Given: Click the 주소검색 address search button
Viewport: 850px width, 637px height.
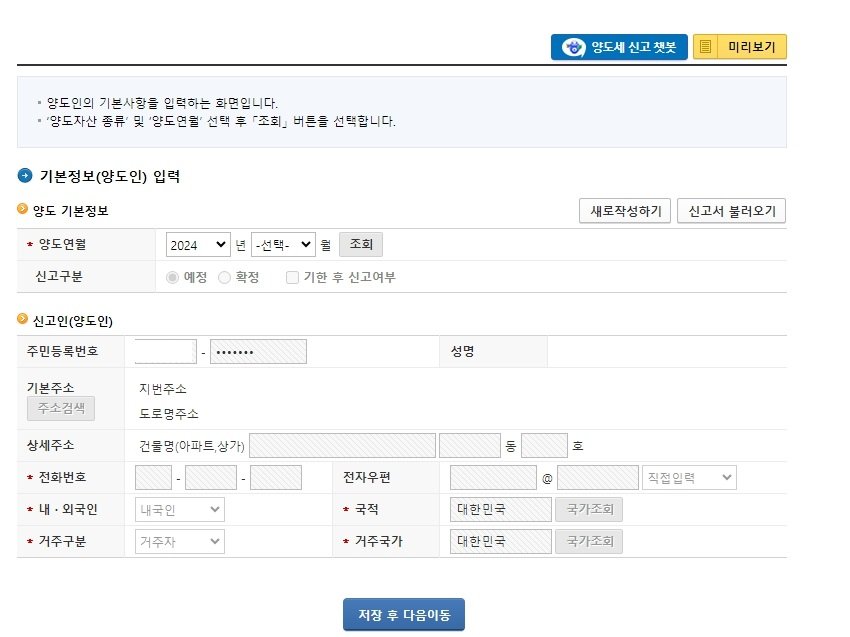Looking at the screenshot, I should pyautogui.click(x=61, y=408).
